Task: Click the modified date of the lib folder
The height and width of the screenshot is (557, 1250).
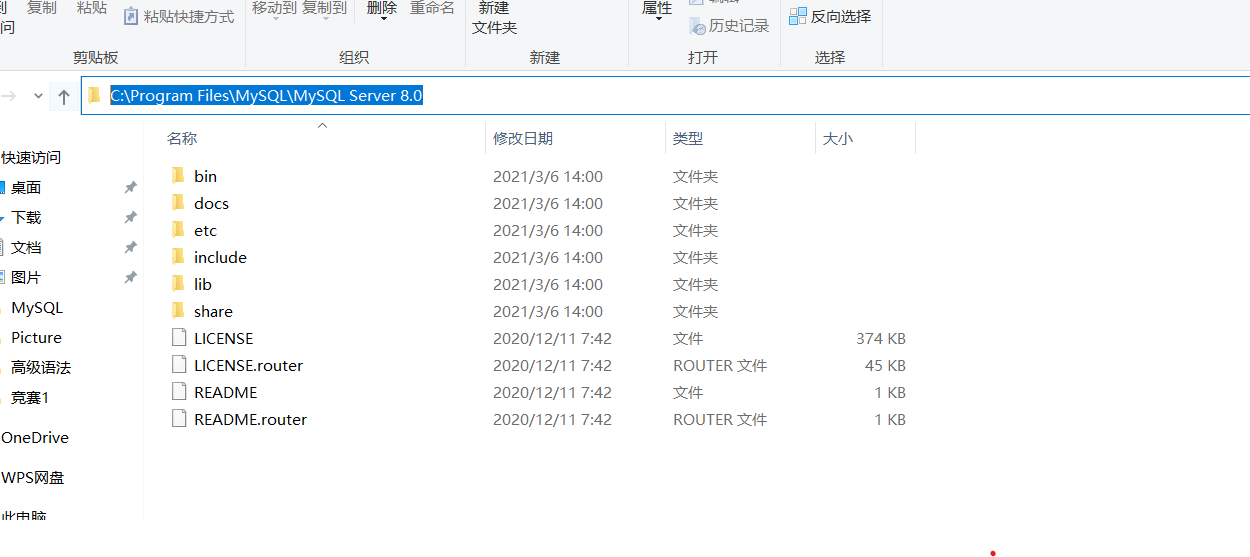Action: click(x=548, y=285)
